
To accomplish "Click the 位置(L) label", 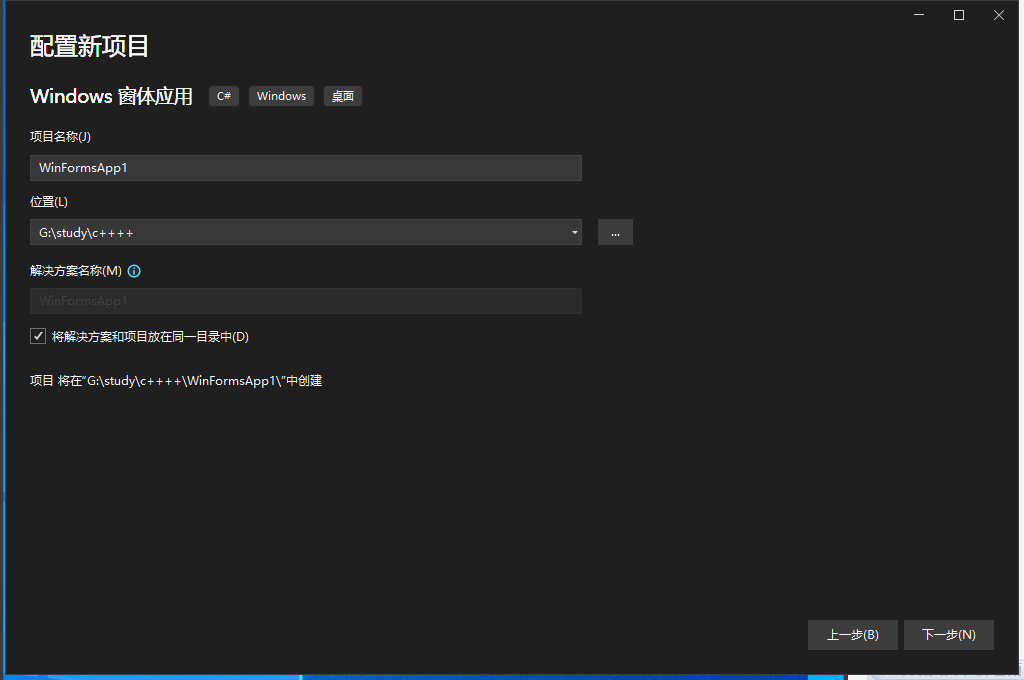I will click(49, 202).
